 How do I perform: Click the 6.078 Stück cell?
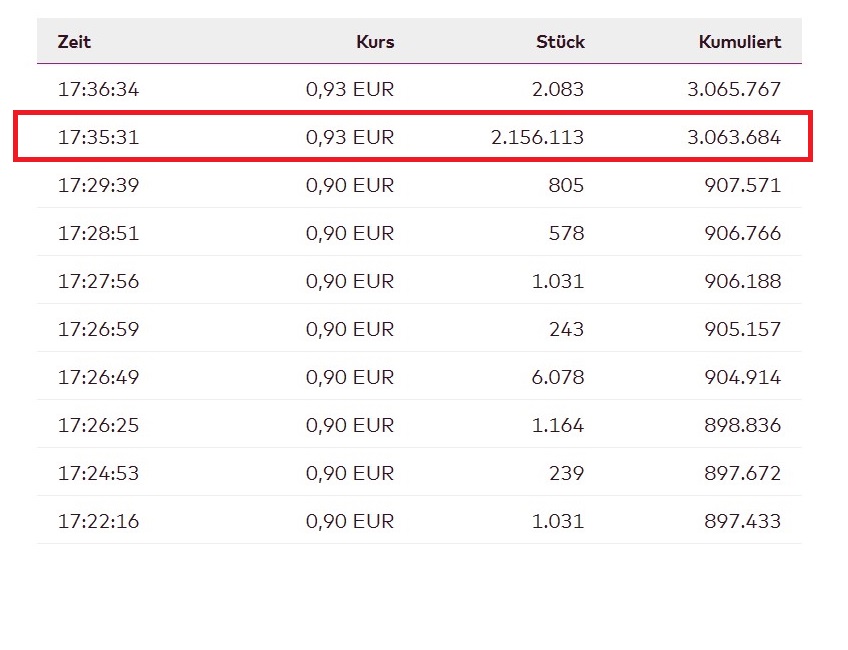point(559,377)
